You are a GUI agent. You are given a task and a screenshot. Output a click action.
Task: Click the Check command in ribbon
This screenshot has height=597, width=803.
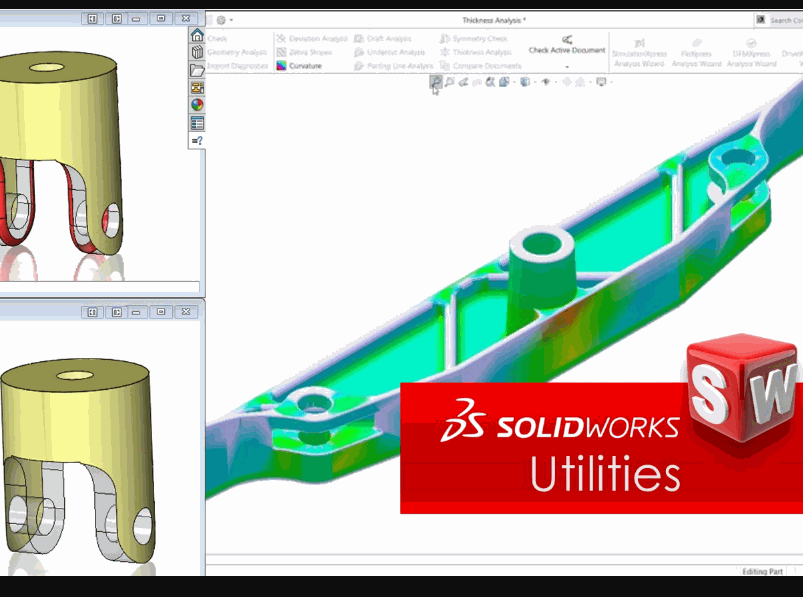click(217, 38)
